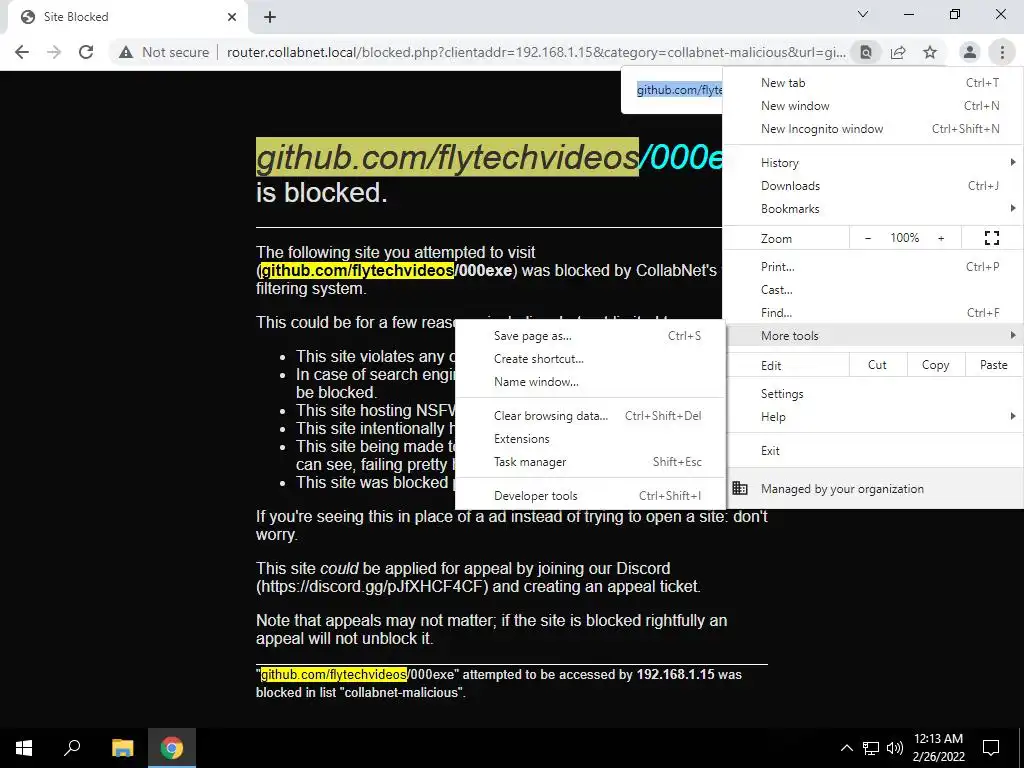Toggle fullscreen mode icon in Zoom row
This screenshot has height=768, width=1024.
(x=991, y=238)
